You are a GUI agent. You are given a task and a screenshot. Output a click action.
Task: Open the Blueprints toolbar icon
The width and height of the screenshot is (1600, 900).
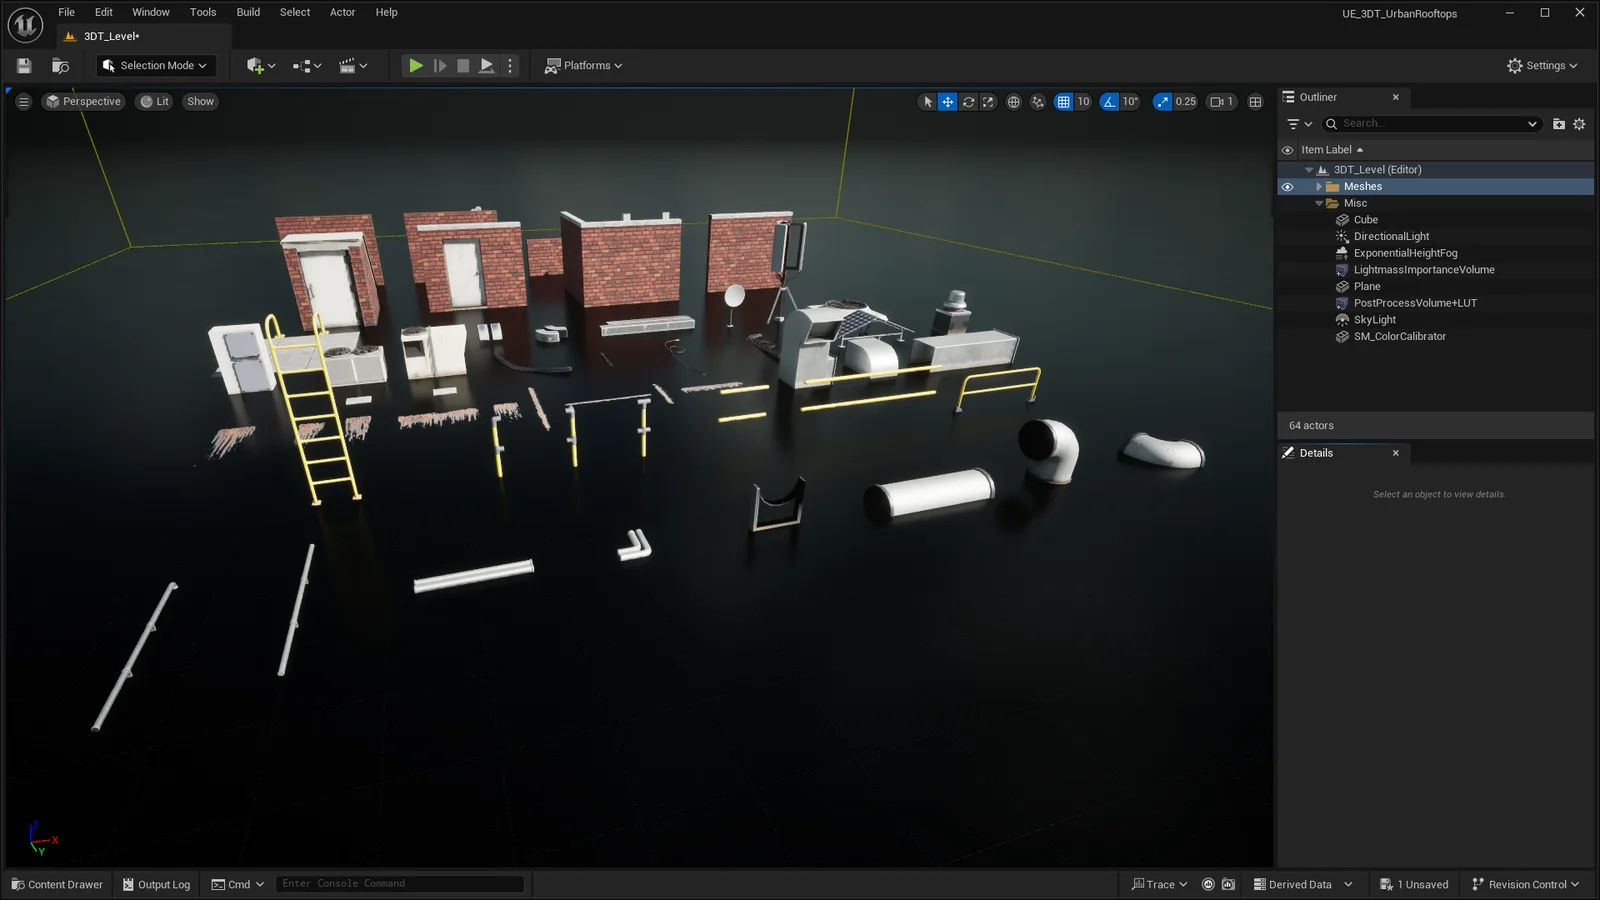[303, 65]
